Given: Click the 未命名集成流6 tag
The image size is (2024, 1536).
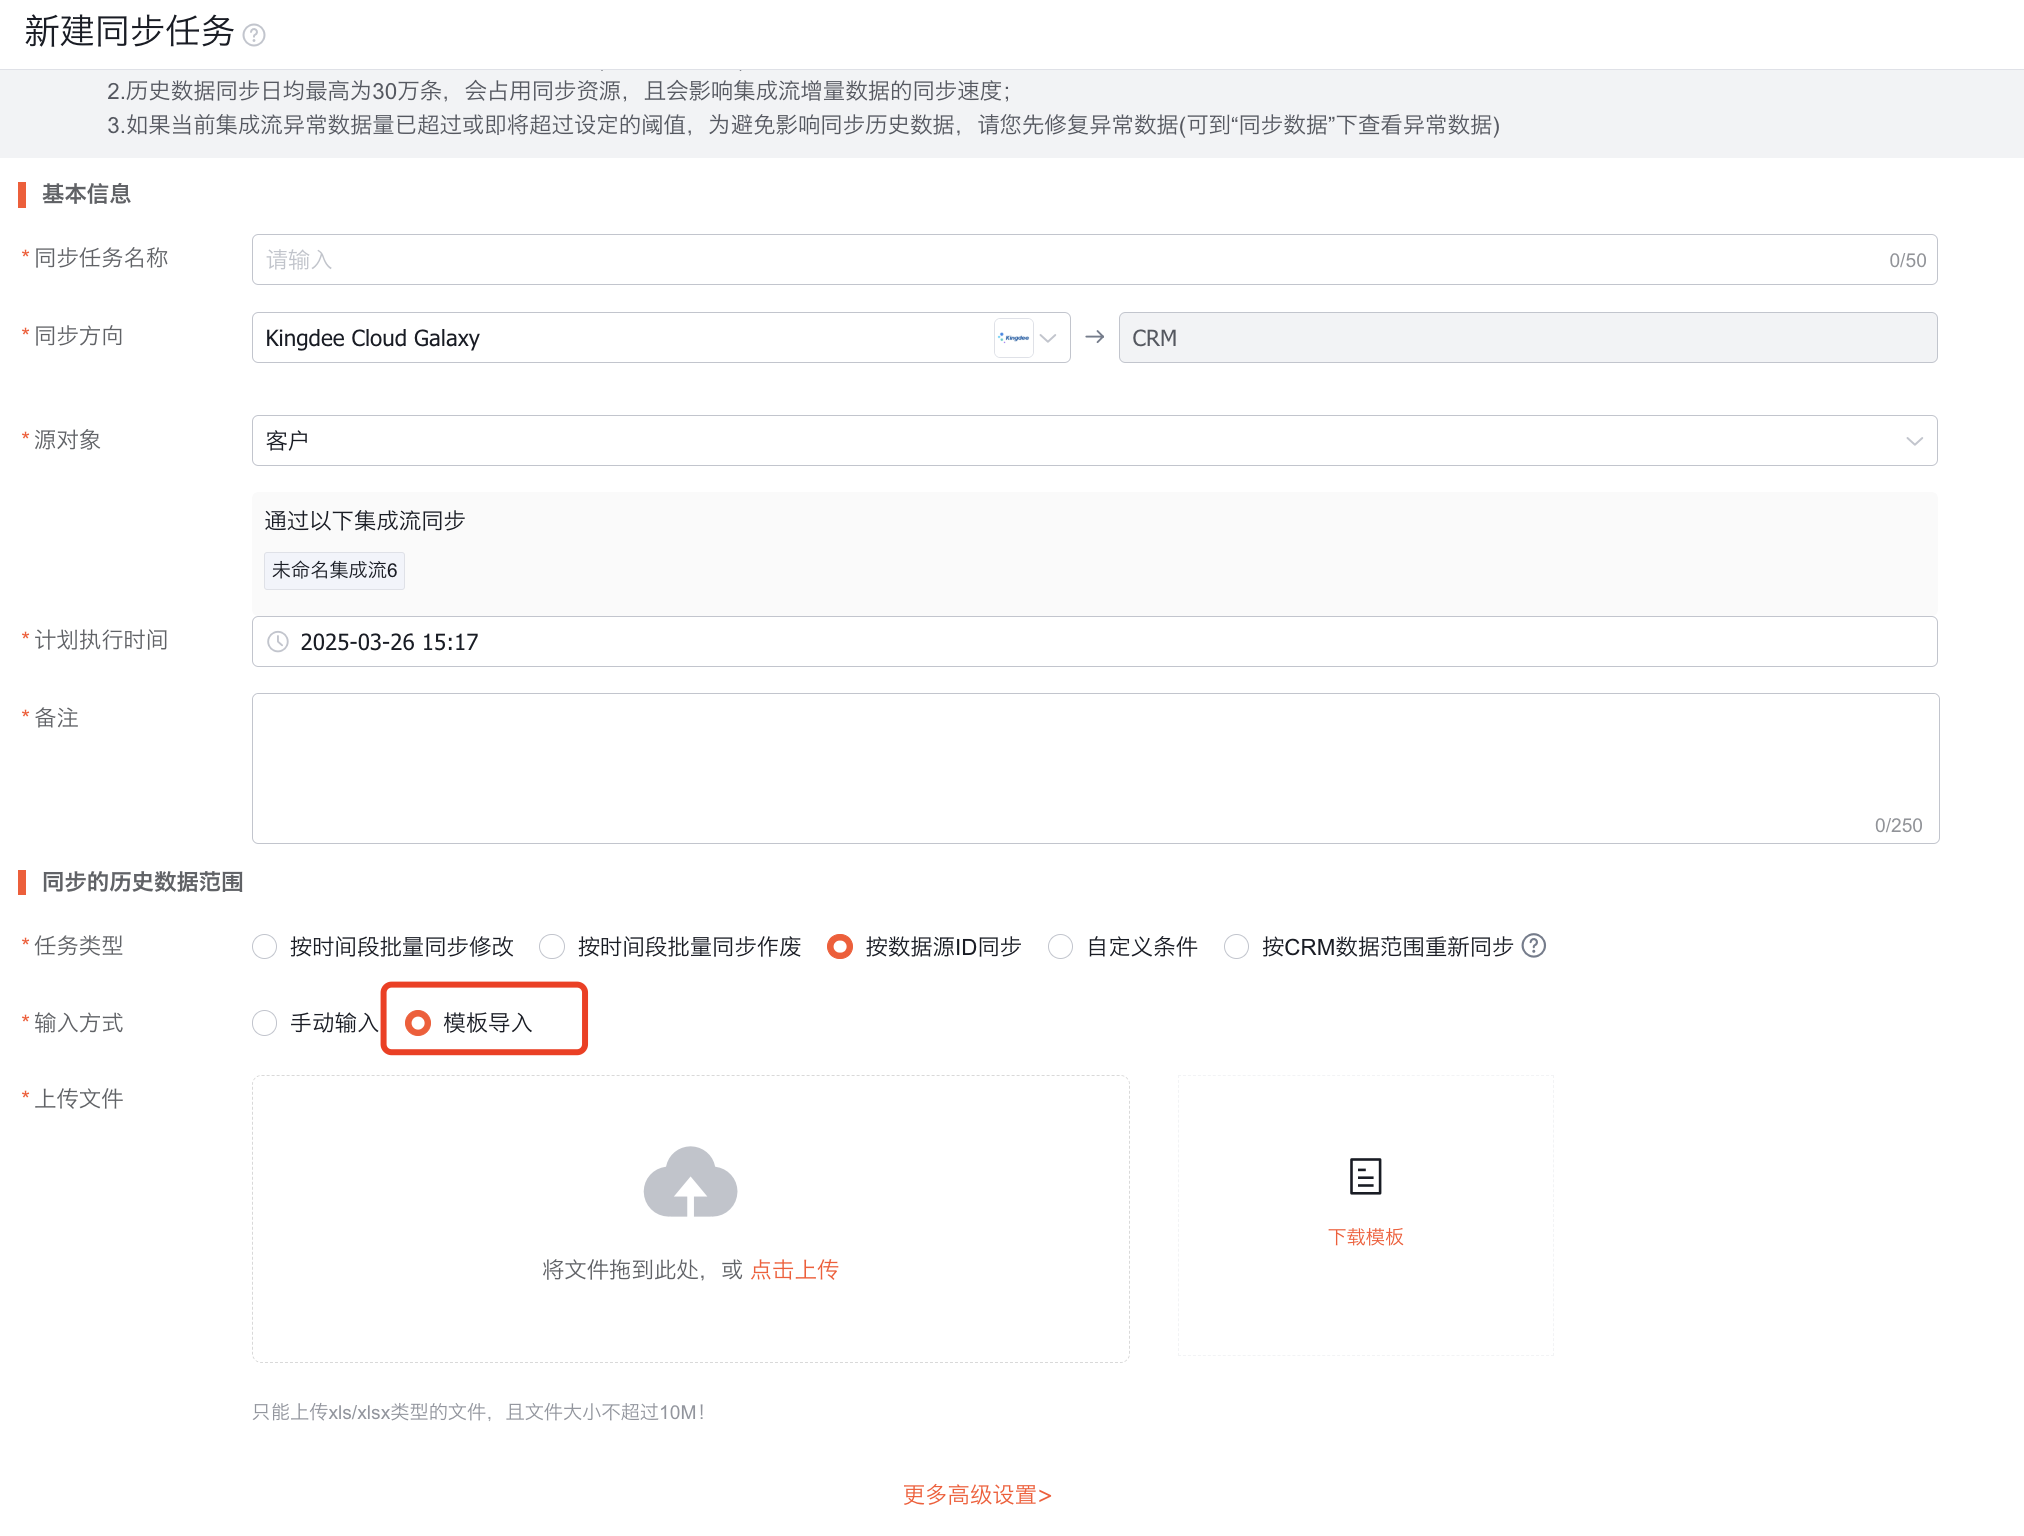Looking at the screenshot, I should 335,571.
